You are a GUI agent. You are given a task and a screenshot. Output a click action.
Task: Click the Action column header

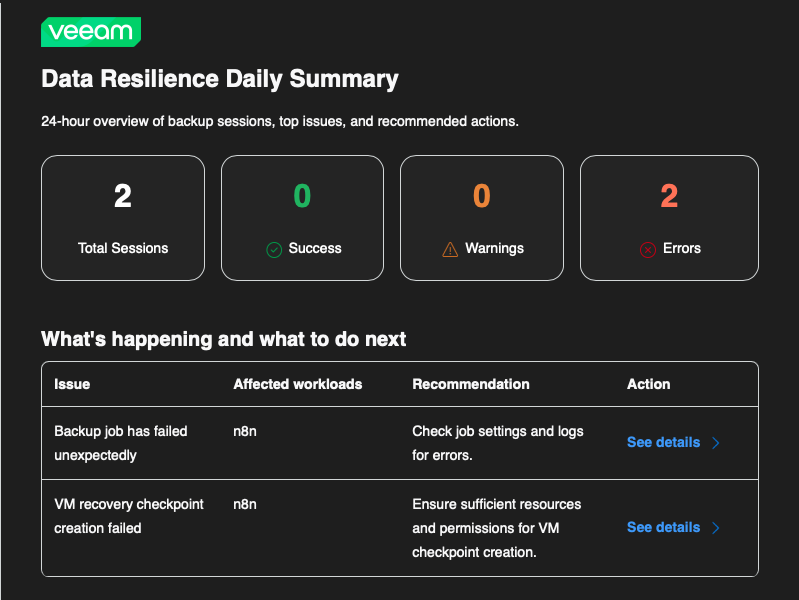(648, 384)
